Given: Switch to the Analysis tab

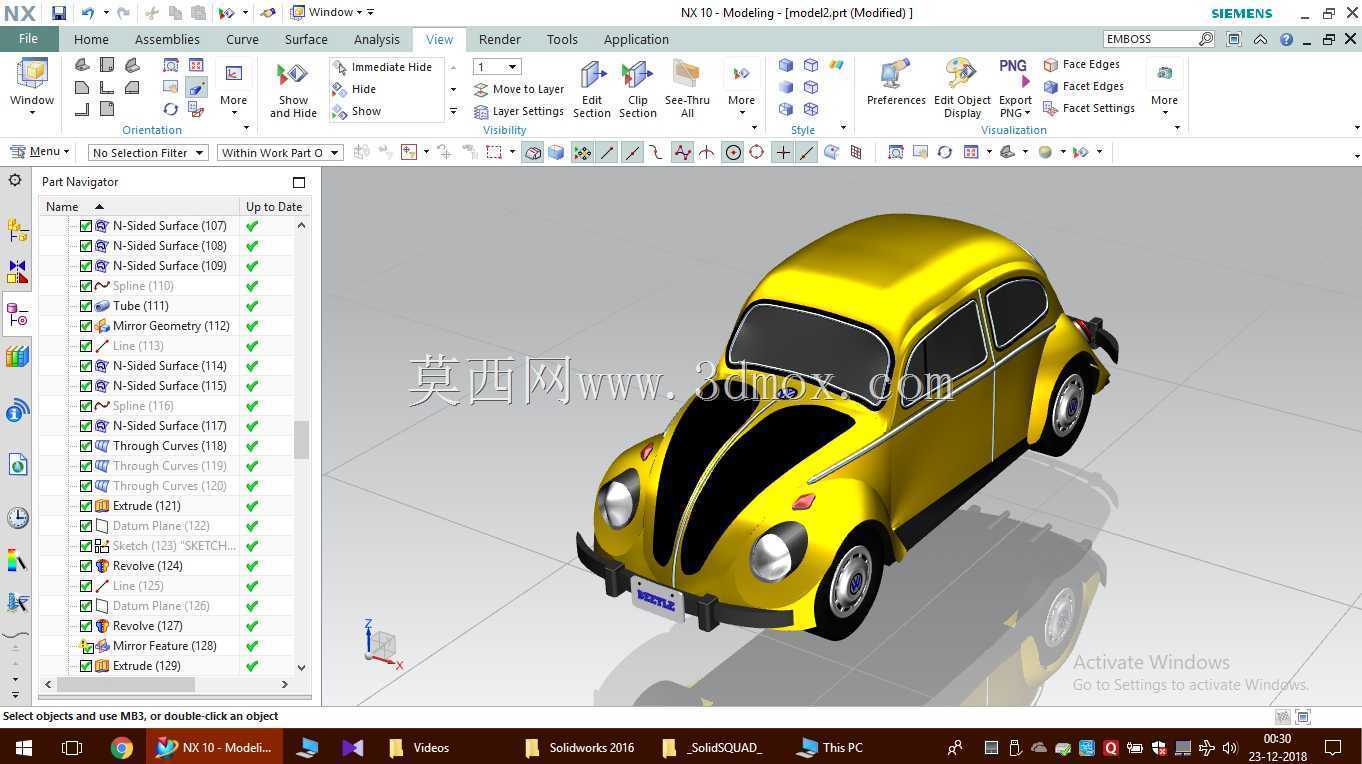Looking at the screenshot, I should pyautogui.click(x=377, y=39).
